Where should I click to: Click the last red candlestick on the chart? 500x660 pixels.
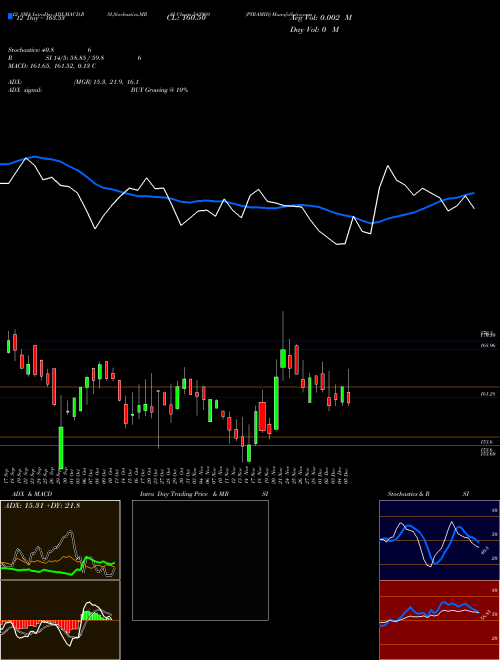[x=348, y=398]
